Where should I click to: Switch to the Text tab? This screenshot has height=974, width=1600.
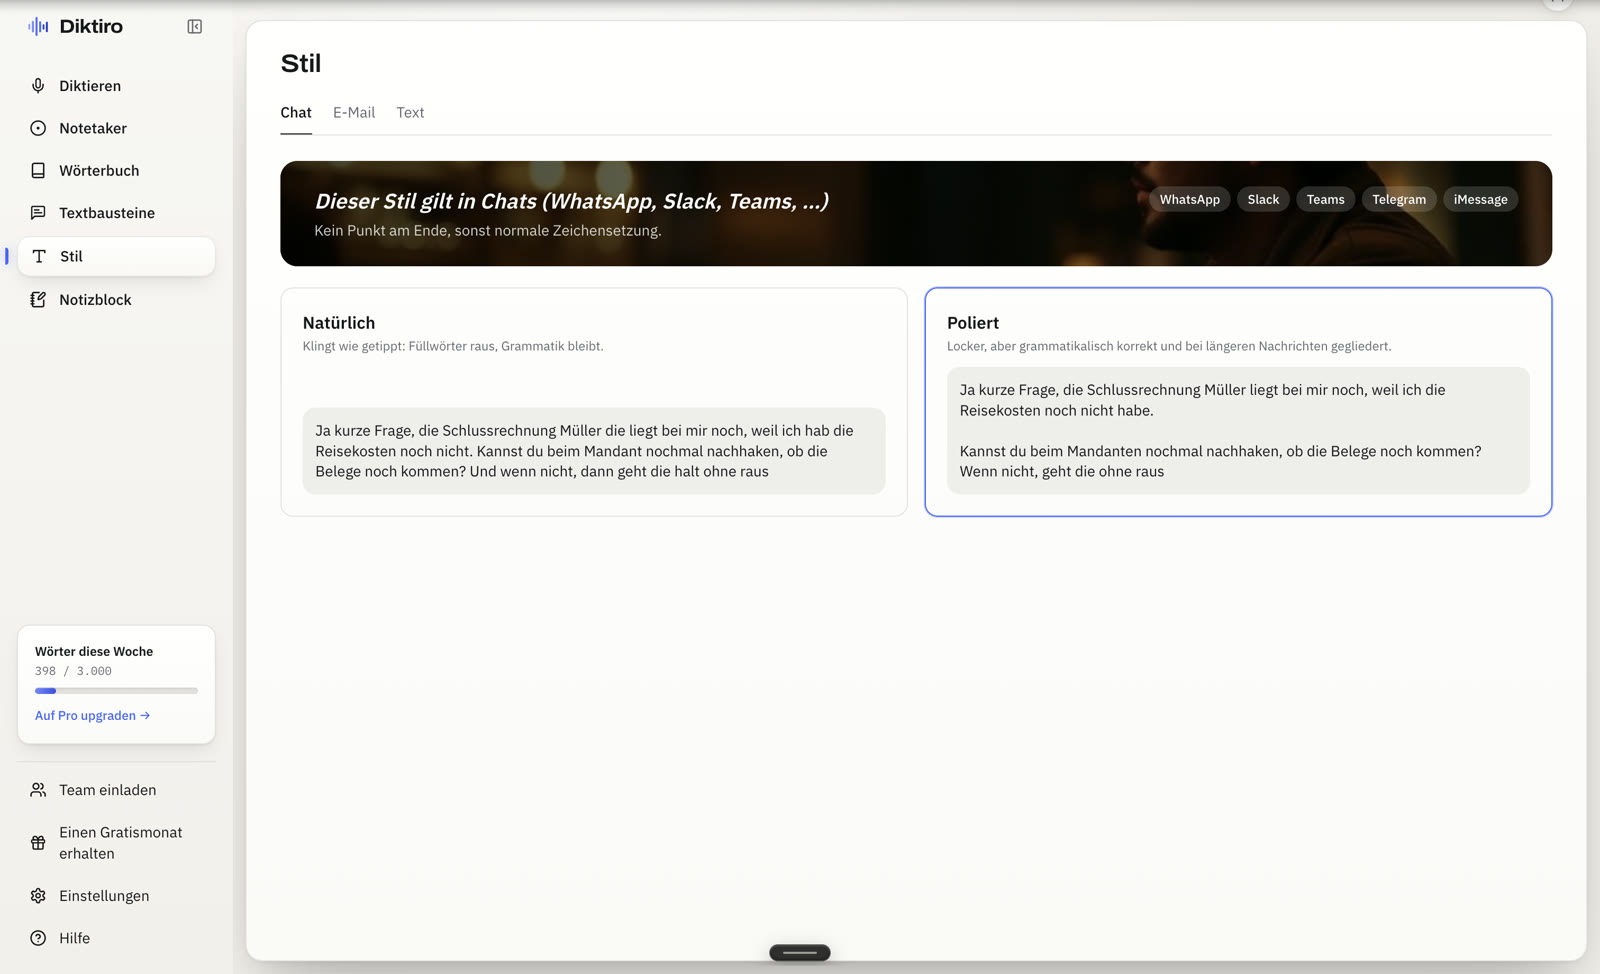tap(410, 113)
